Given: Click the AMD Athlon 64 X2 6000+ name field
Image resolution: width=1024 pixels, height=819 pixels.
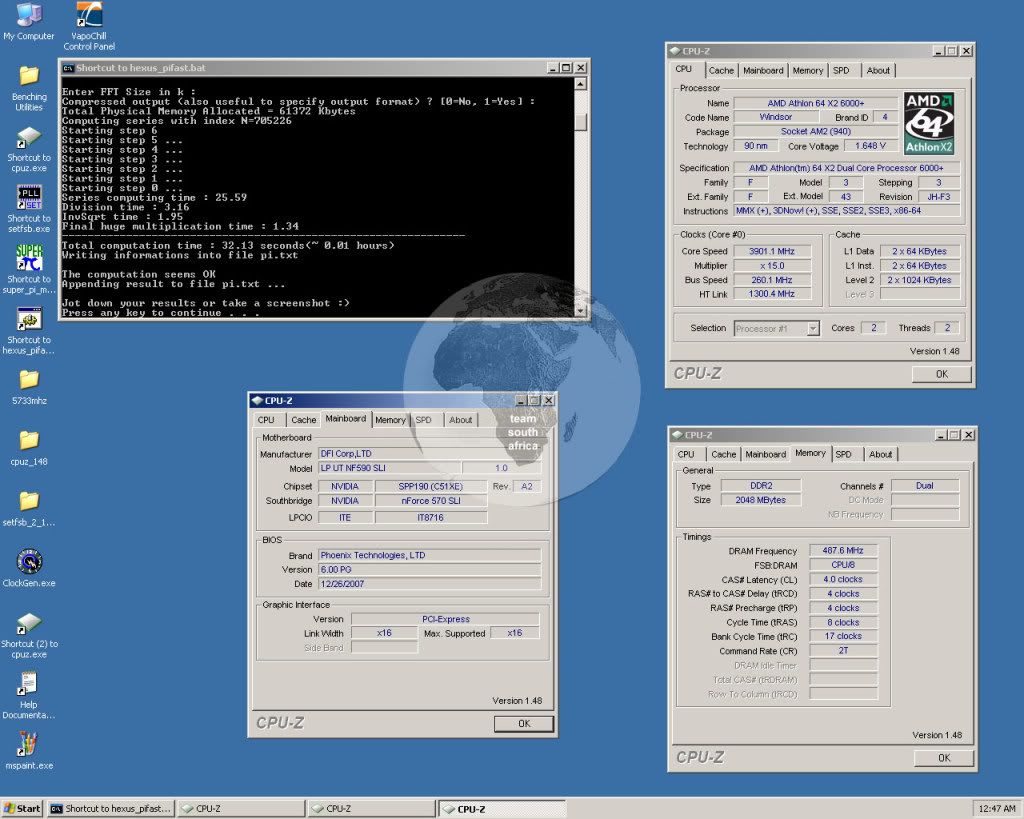Looking at the screenshot, I should (816, 103).
